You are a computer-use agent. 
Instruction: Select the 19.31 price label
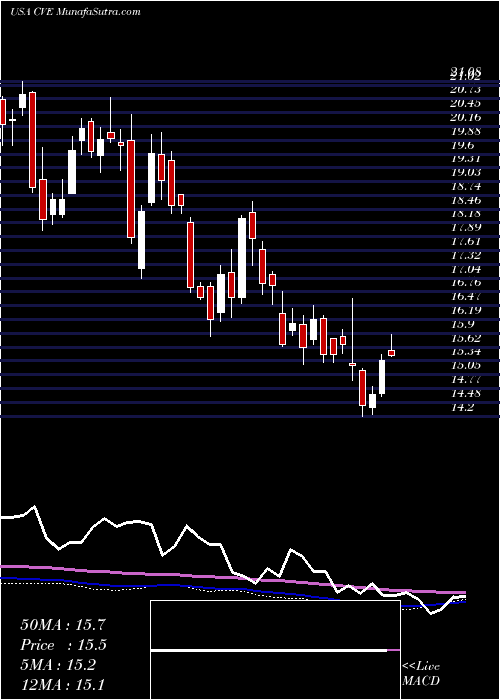tap(466, 159)
